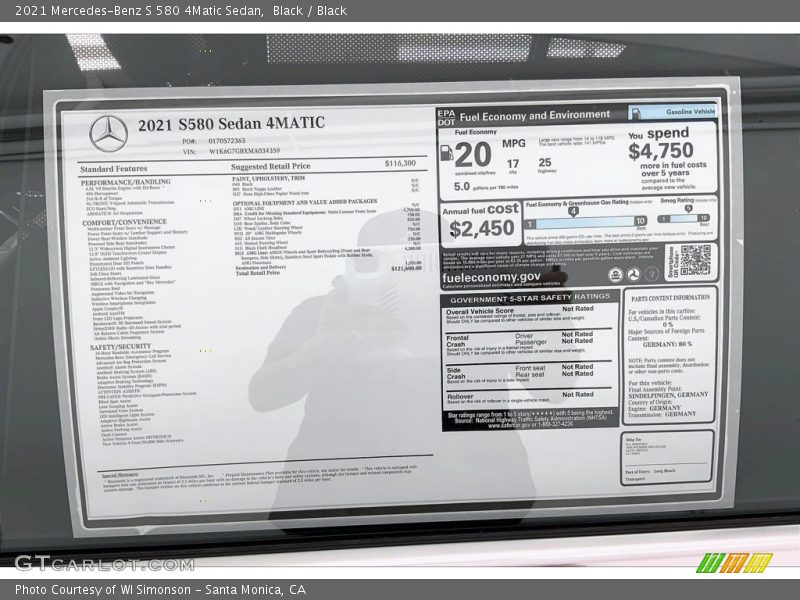Click the 2021 S580 Sedan 4MATIC title
Image resolution: width=800 pixels, height=600 pixels.
pyautogui.click(x=231, y=124)
